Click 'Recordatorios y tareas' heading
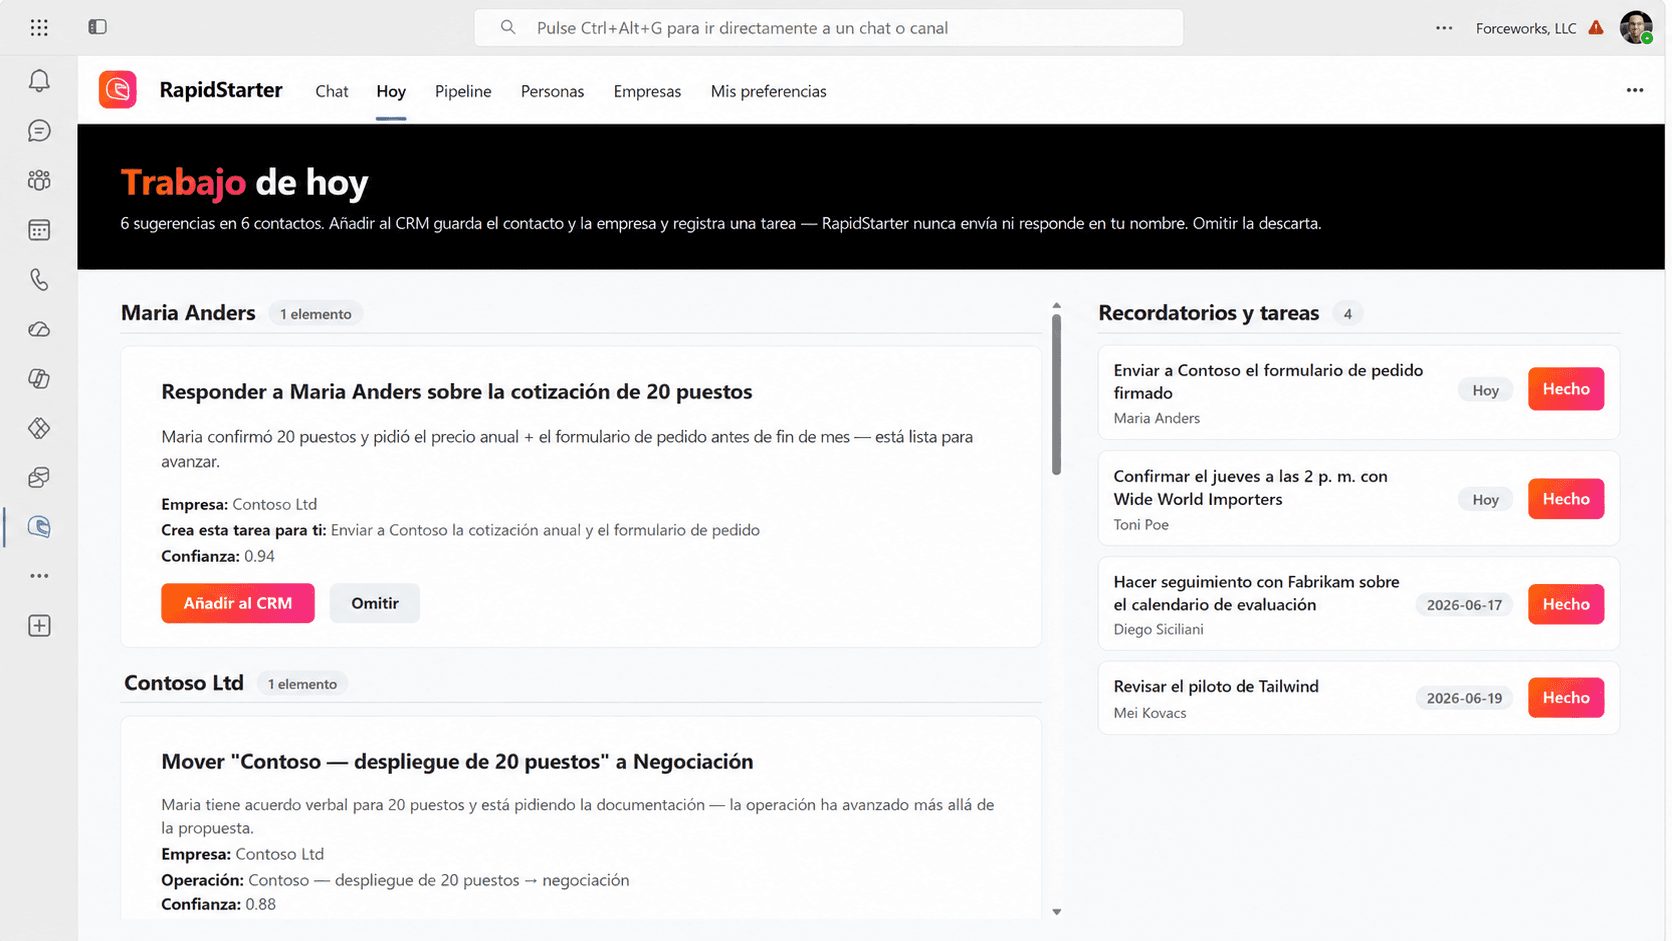 coord(1209,313)
